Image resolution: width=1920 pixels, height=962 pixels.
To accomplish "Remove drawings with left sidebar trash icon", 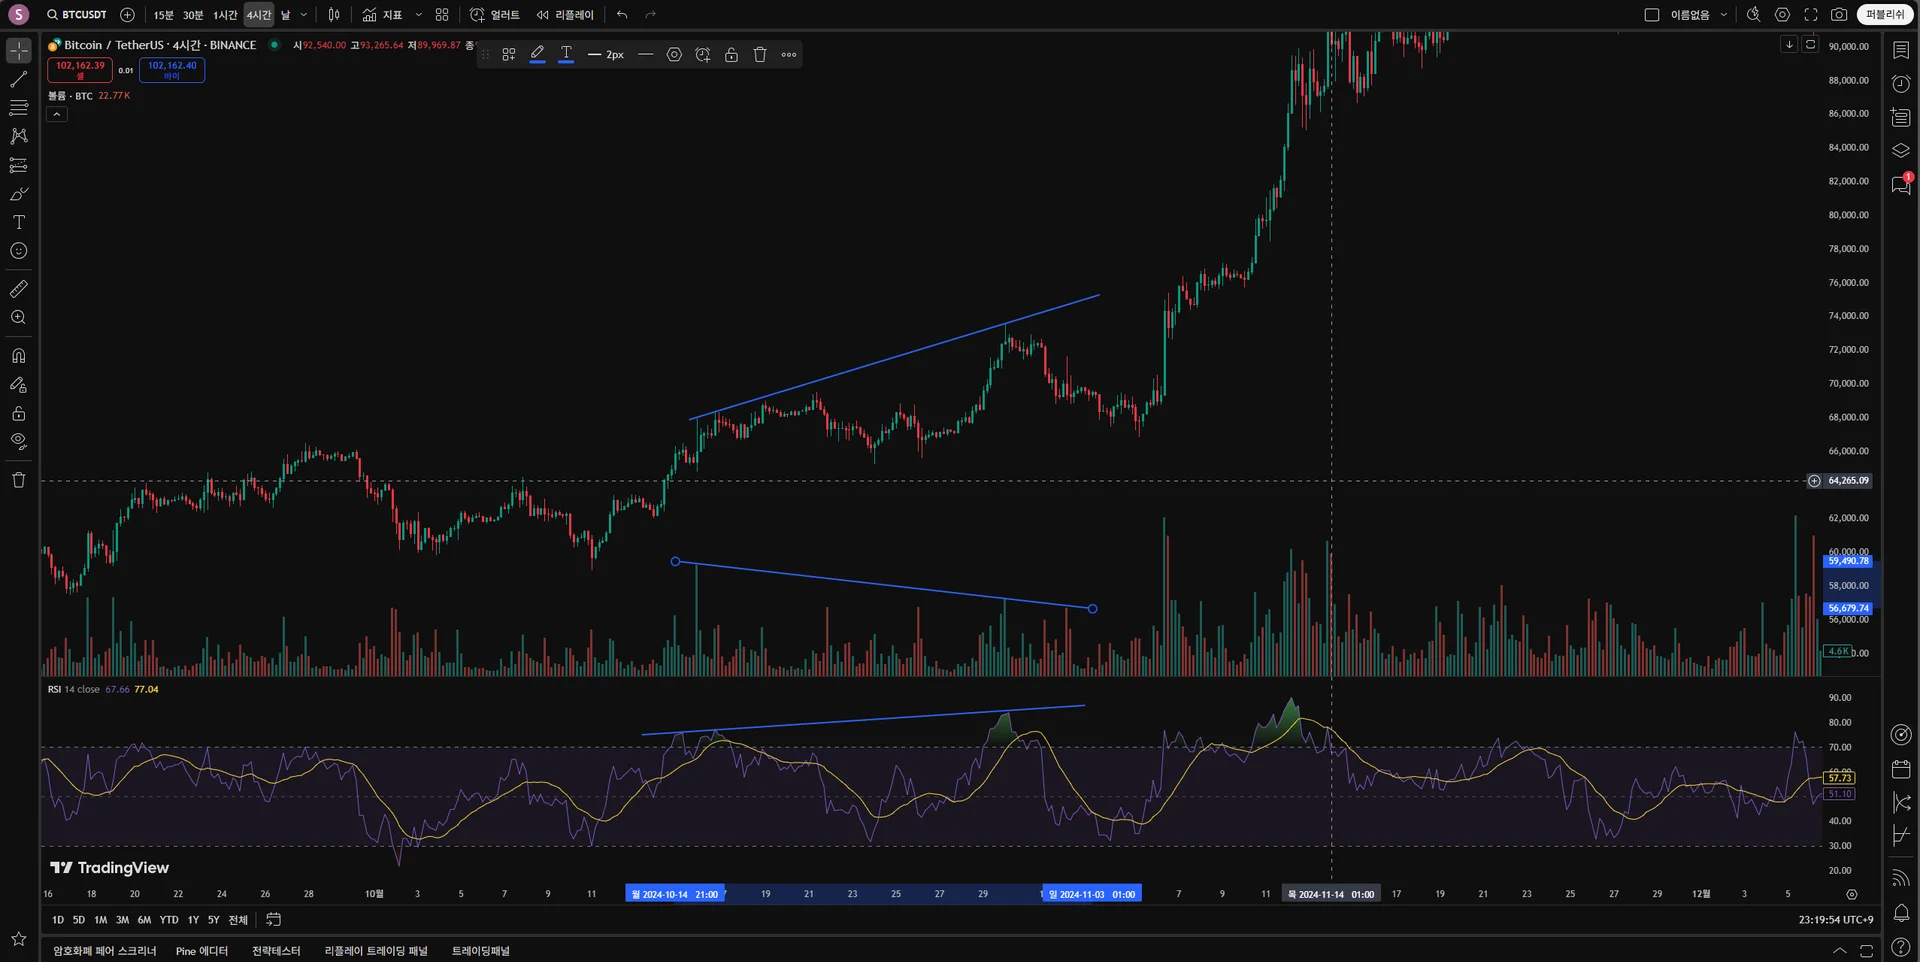I will click(x=19, y=480).
